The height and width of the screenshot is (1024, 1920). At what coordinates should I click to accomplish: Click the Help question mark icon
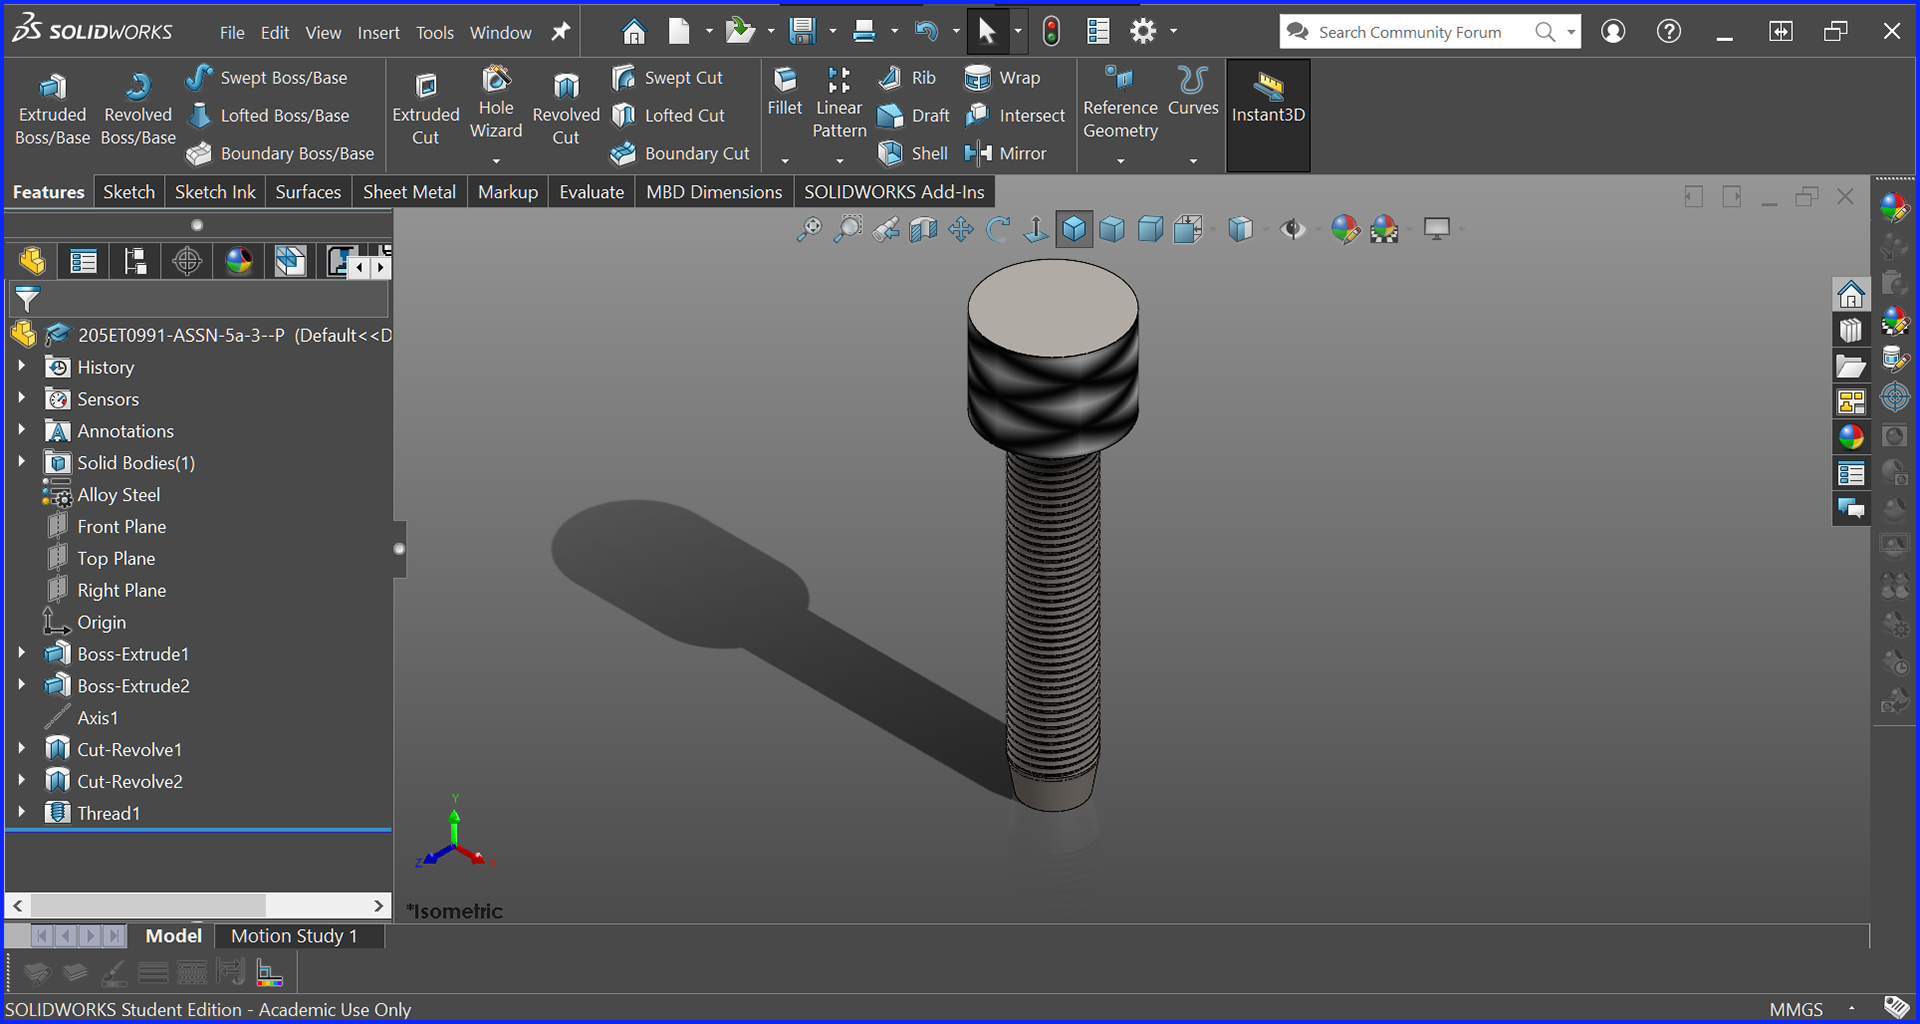[1668, 32]
